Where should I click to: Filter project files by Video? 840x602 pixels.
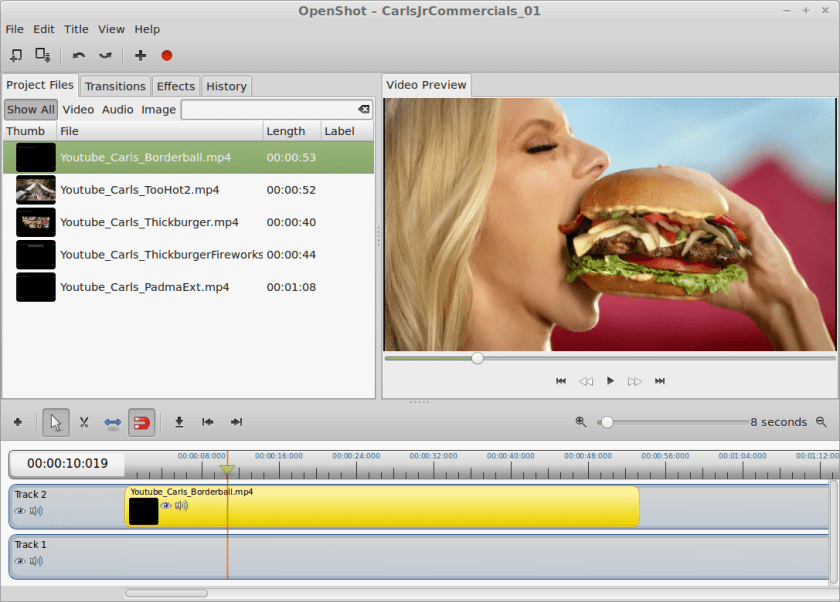pos(77,109)
